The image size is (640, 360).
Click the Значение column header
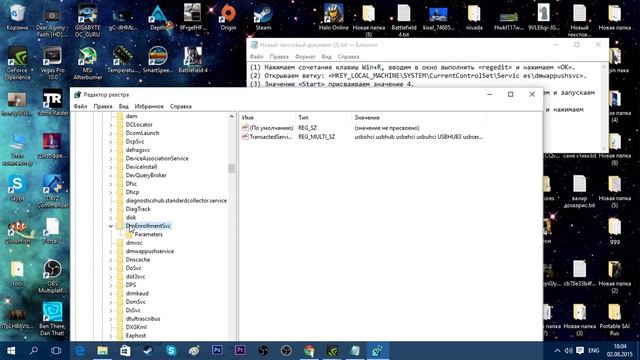[419, 118]
